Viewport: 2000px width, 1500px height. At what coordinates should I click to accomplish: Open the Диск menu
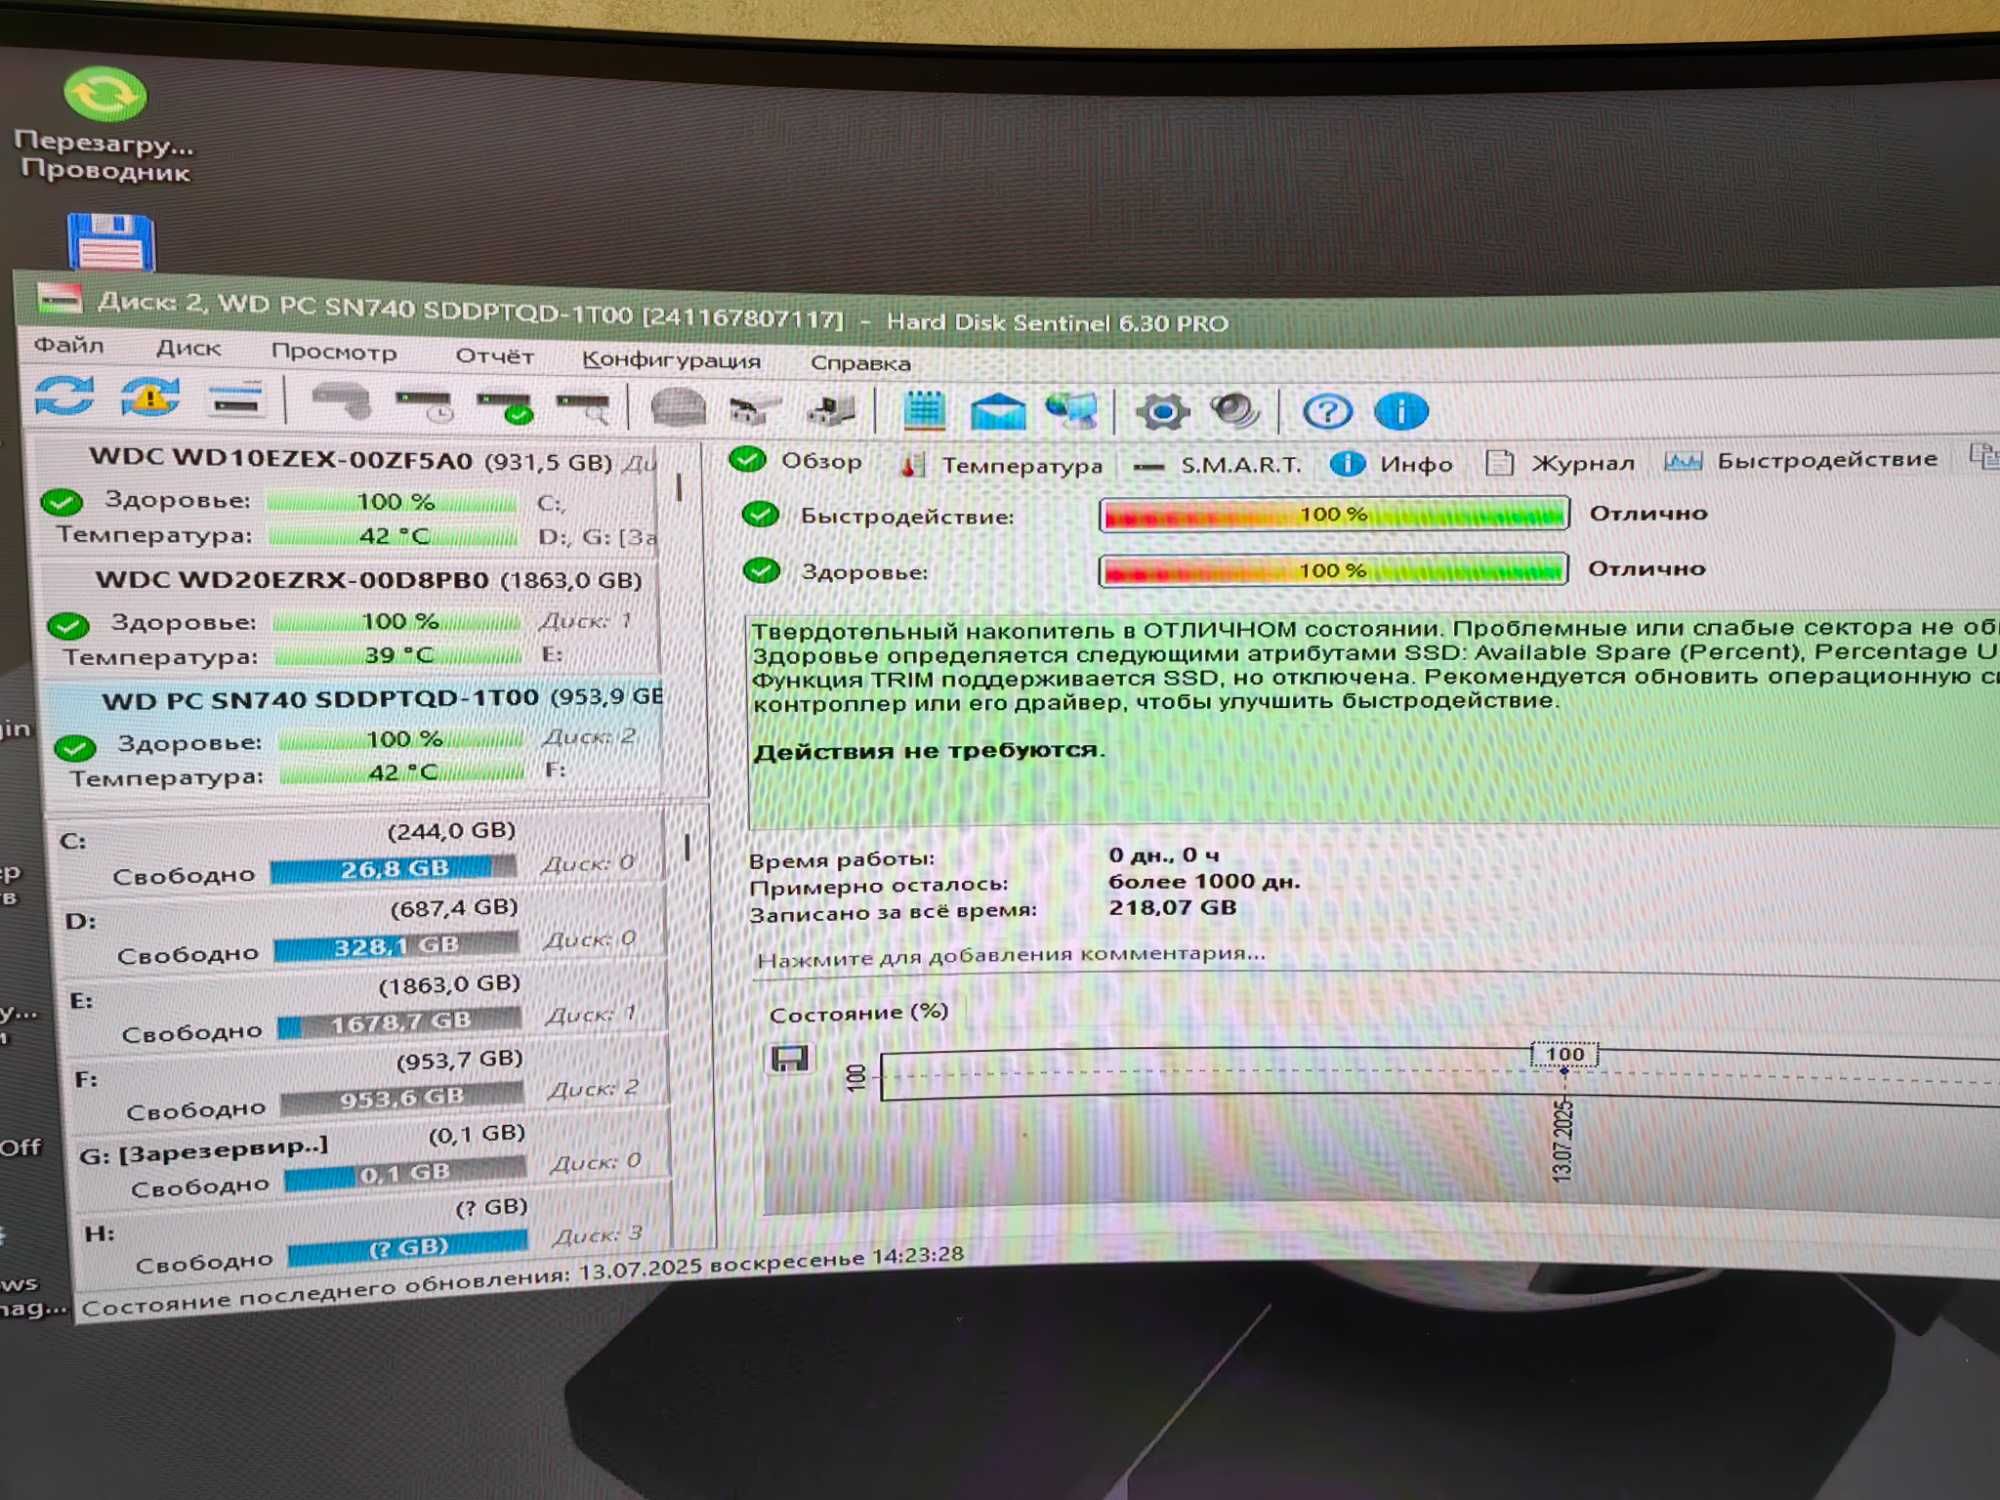(x=188, y=348)
